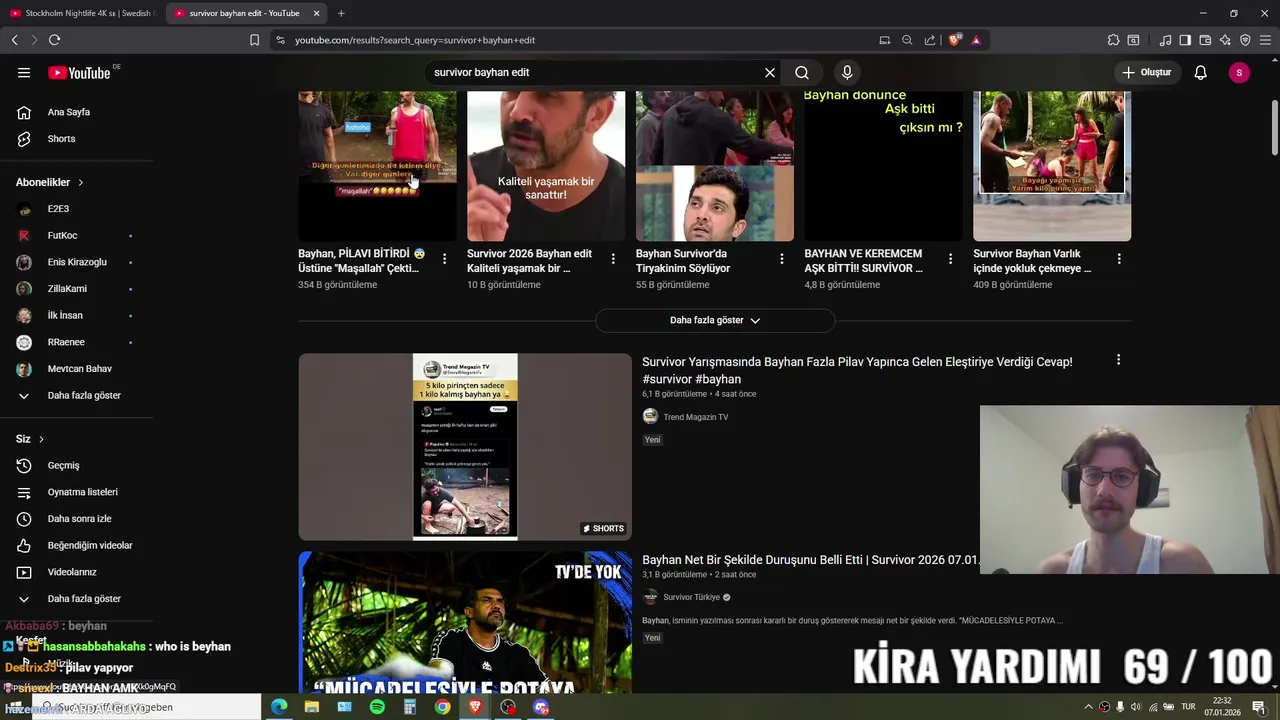
Task: Open Google Chrome from the taskbar
Action: (x=442, y=707)
